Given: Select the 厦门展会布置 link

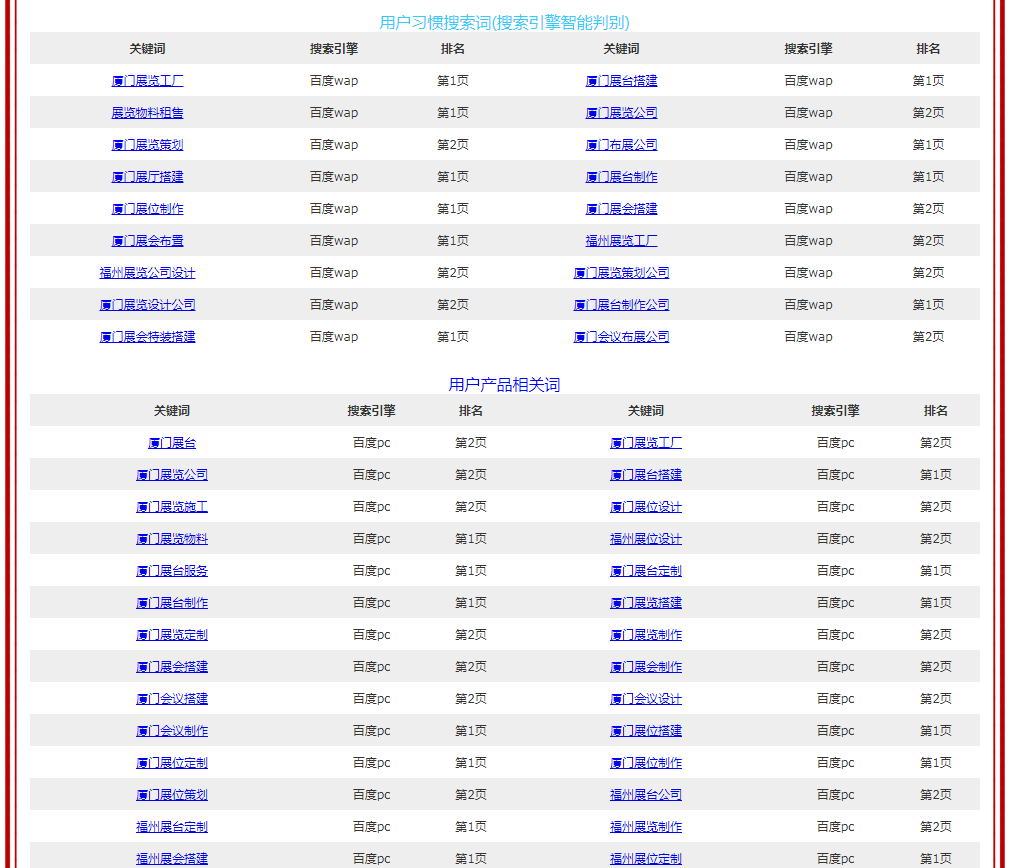Looking at the screenshot, I should pyautogui.click(x=147, y=241).
